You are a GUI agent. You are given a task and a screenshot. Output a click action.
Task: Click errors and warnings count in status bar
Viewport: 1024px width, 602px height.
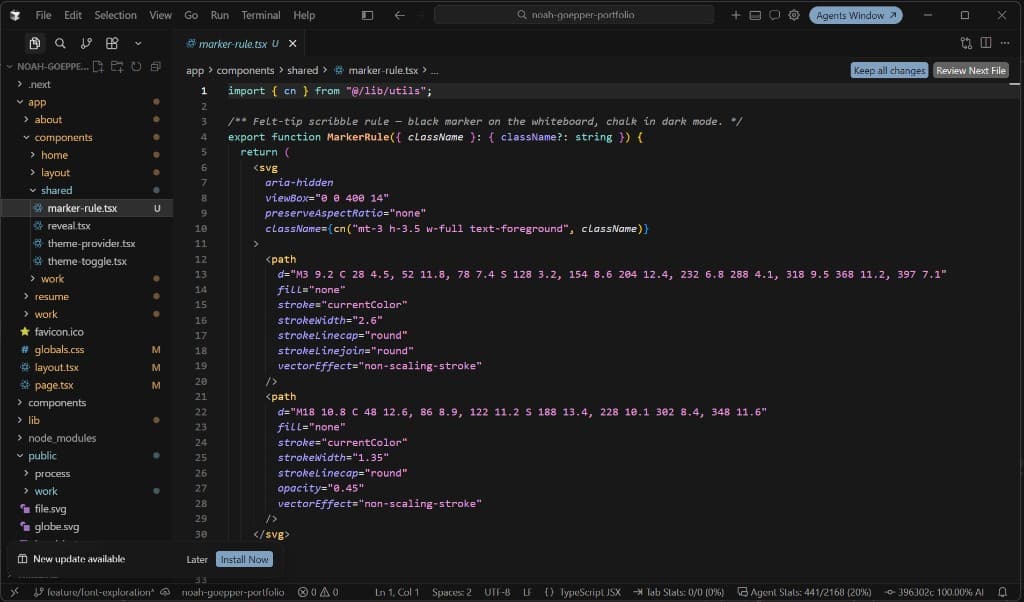(x=318, y=592)
